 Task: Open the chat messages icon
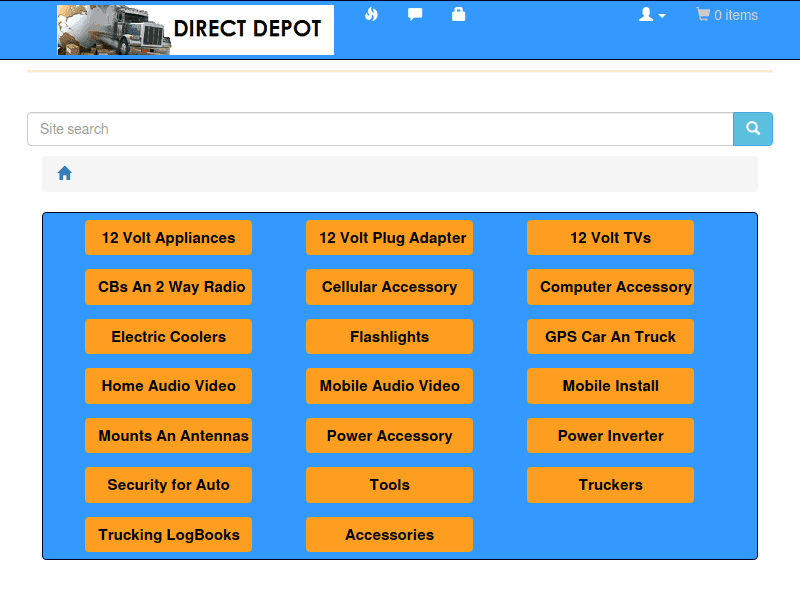(x=415, y=15)
